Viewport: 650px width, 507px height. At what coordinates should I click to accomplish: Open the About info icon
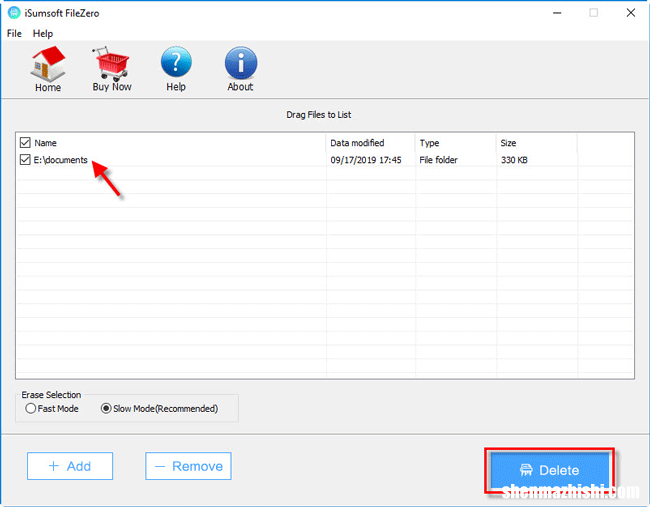(240, 69)
